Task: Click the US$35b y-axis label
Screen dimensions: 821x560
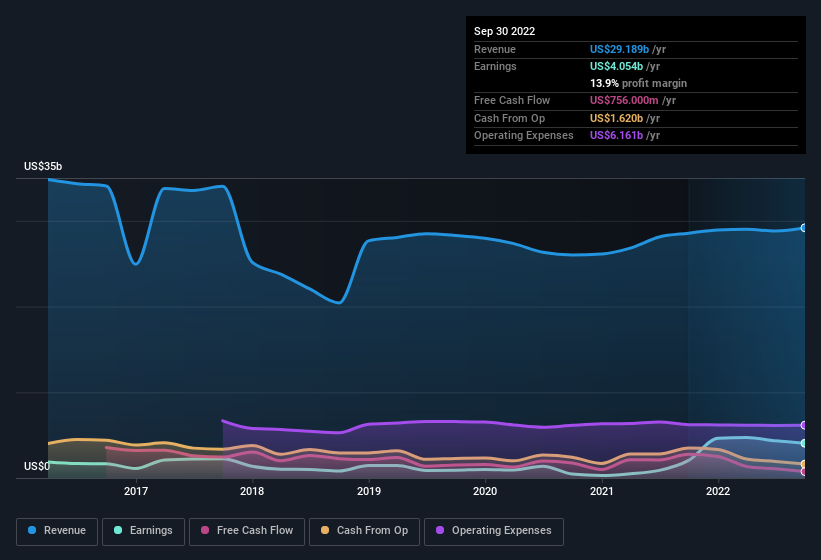Action: tap(43, 166)
